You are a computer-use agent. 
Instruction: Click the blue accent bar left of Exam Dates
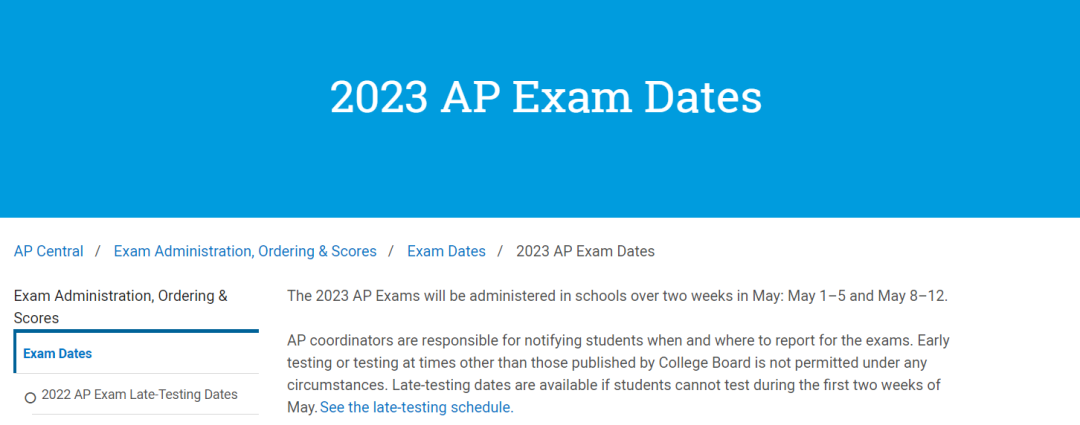(x=16, y=353)
